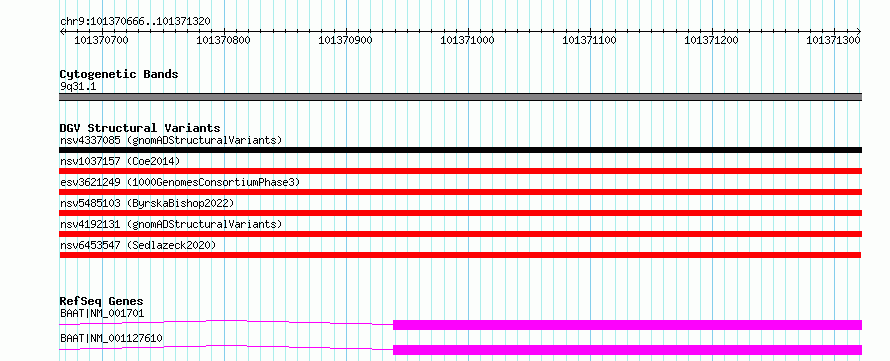
Task: Click ruler position 101371200
Action: (x=712, y=40)
